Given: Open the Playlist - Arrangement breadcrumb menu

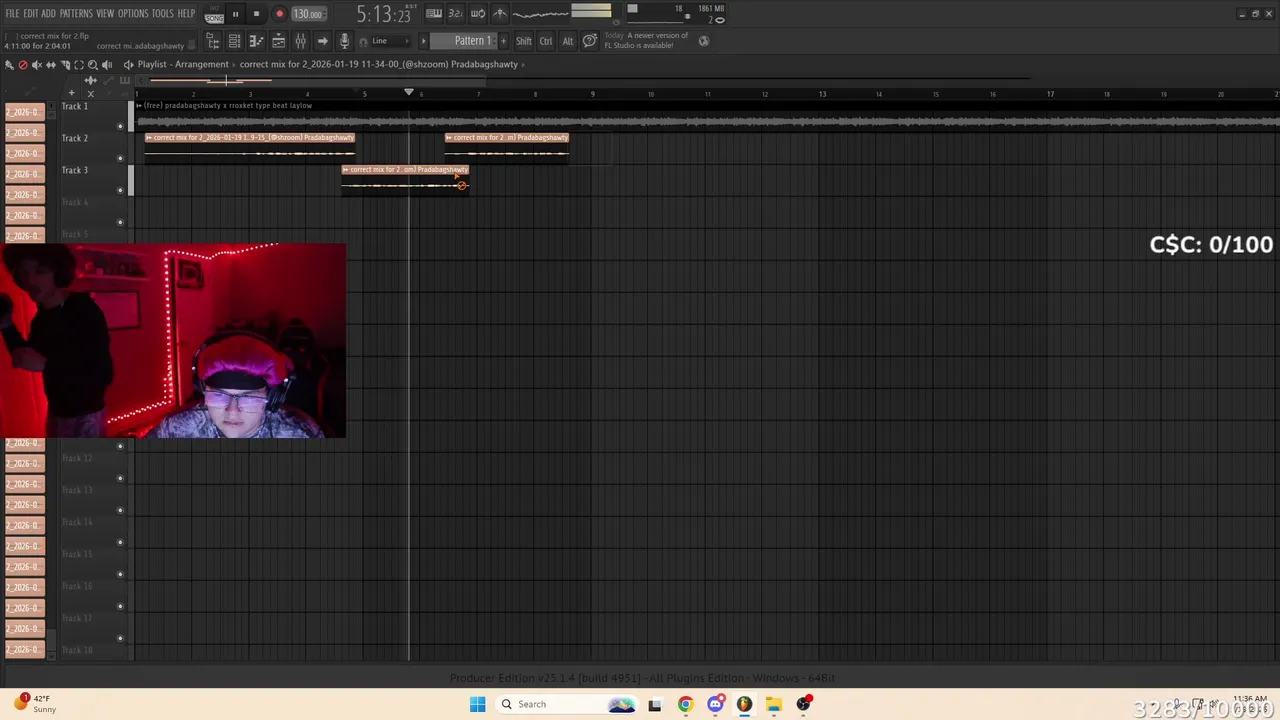Looking at the screenshot, I should [x=183, y=64].
